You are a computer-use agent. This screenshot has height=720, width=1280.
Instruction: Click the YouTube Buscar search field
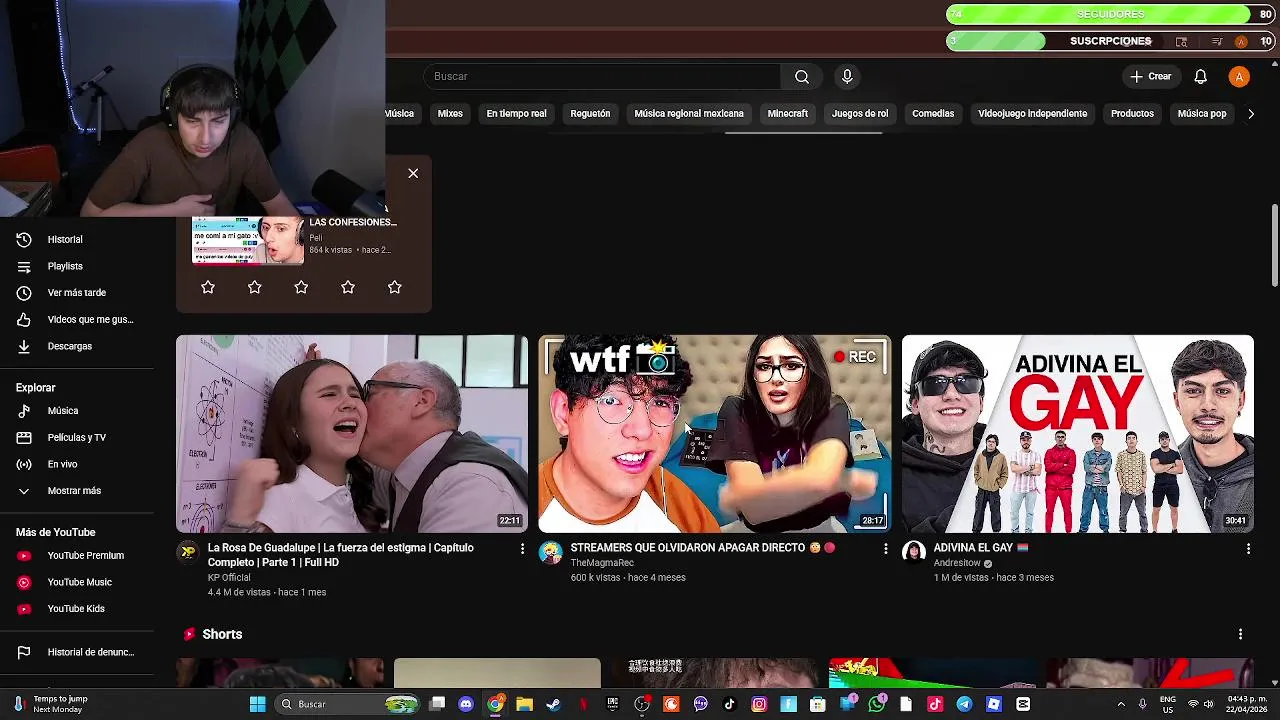coord(603,77)
